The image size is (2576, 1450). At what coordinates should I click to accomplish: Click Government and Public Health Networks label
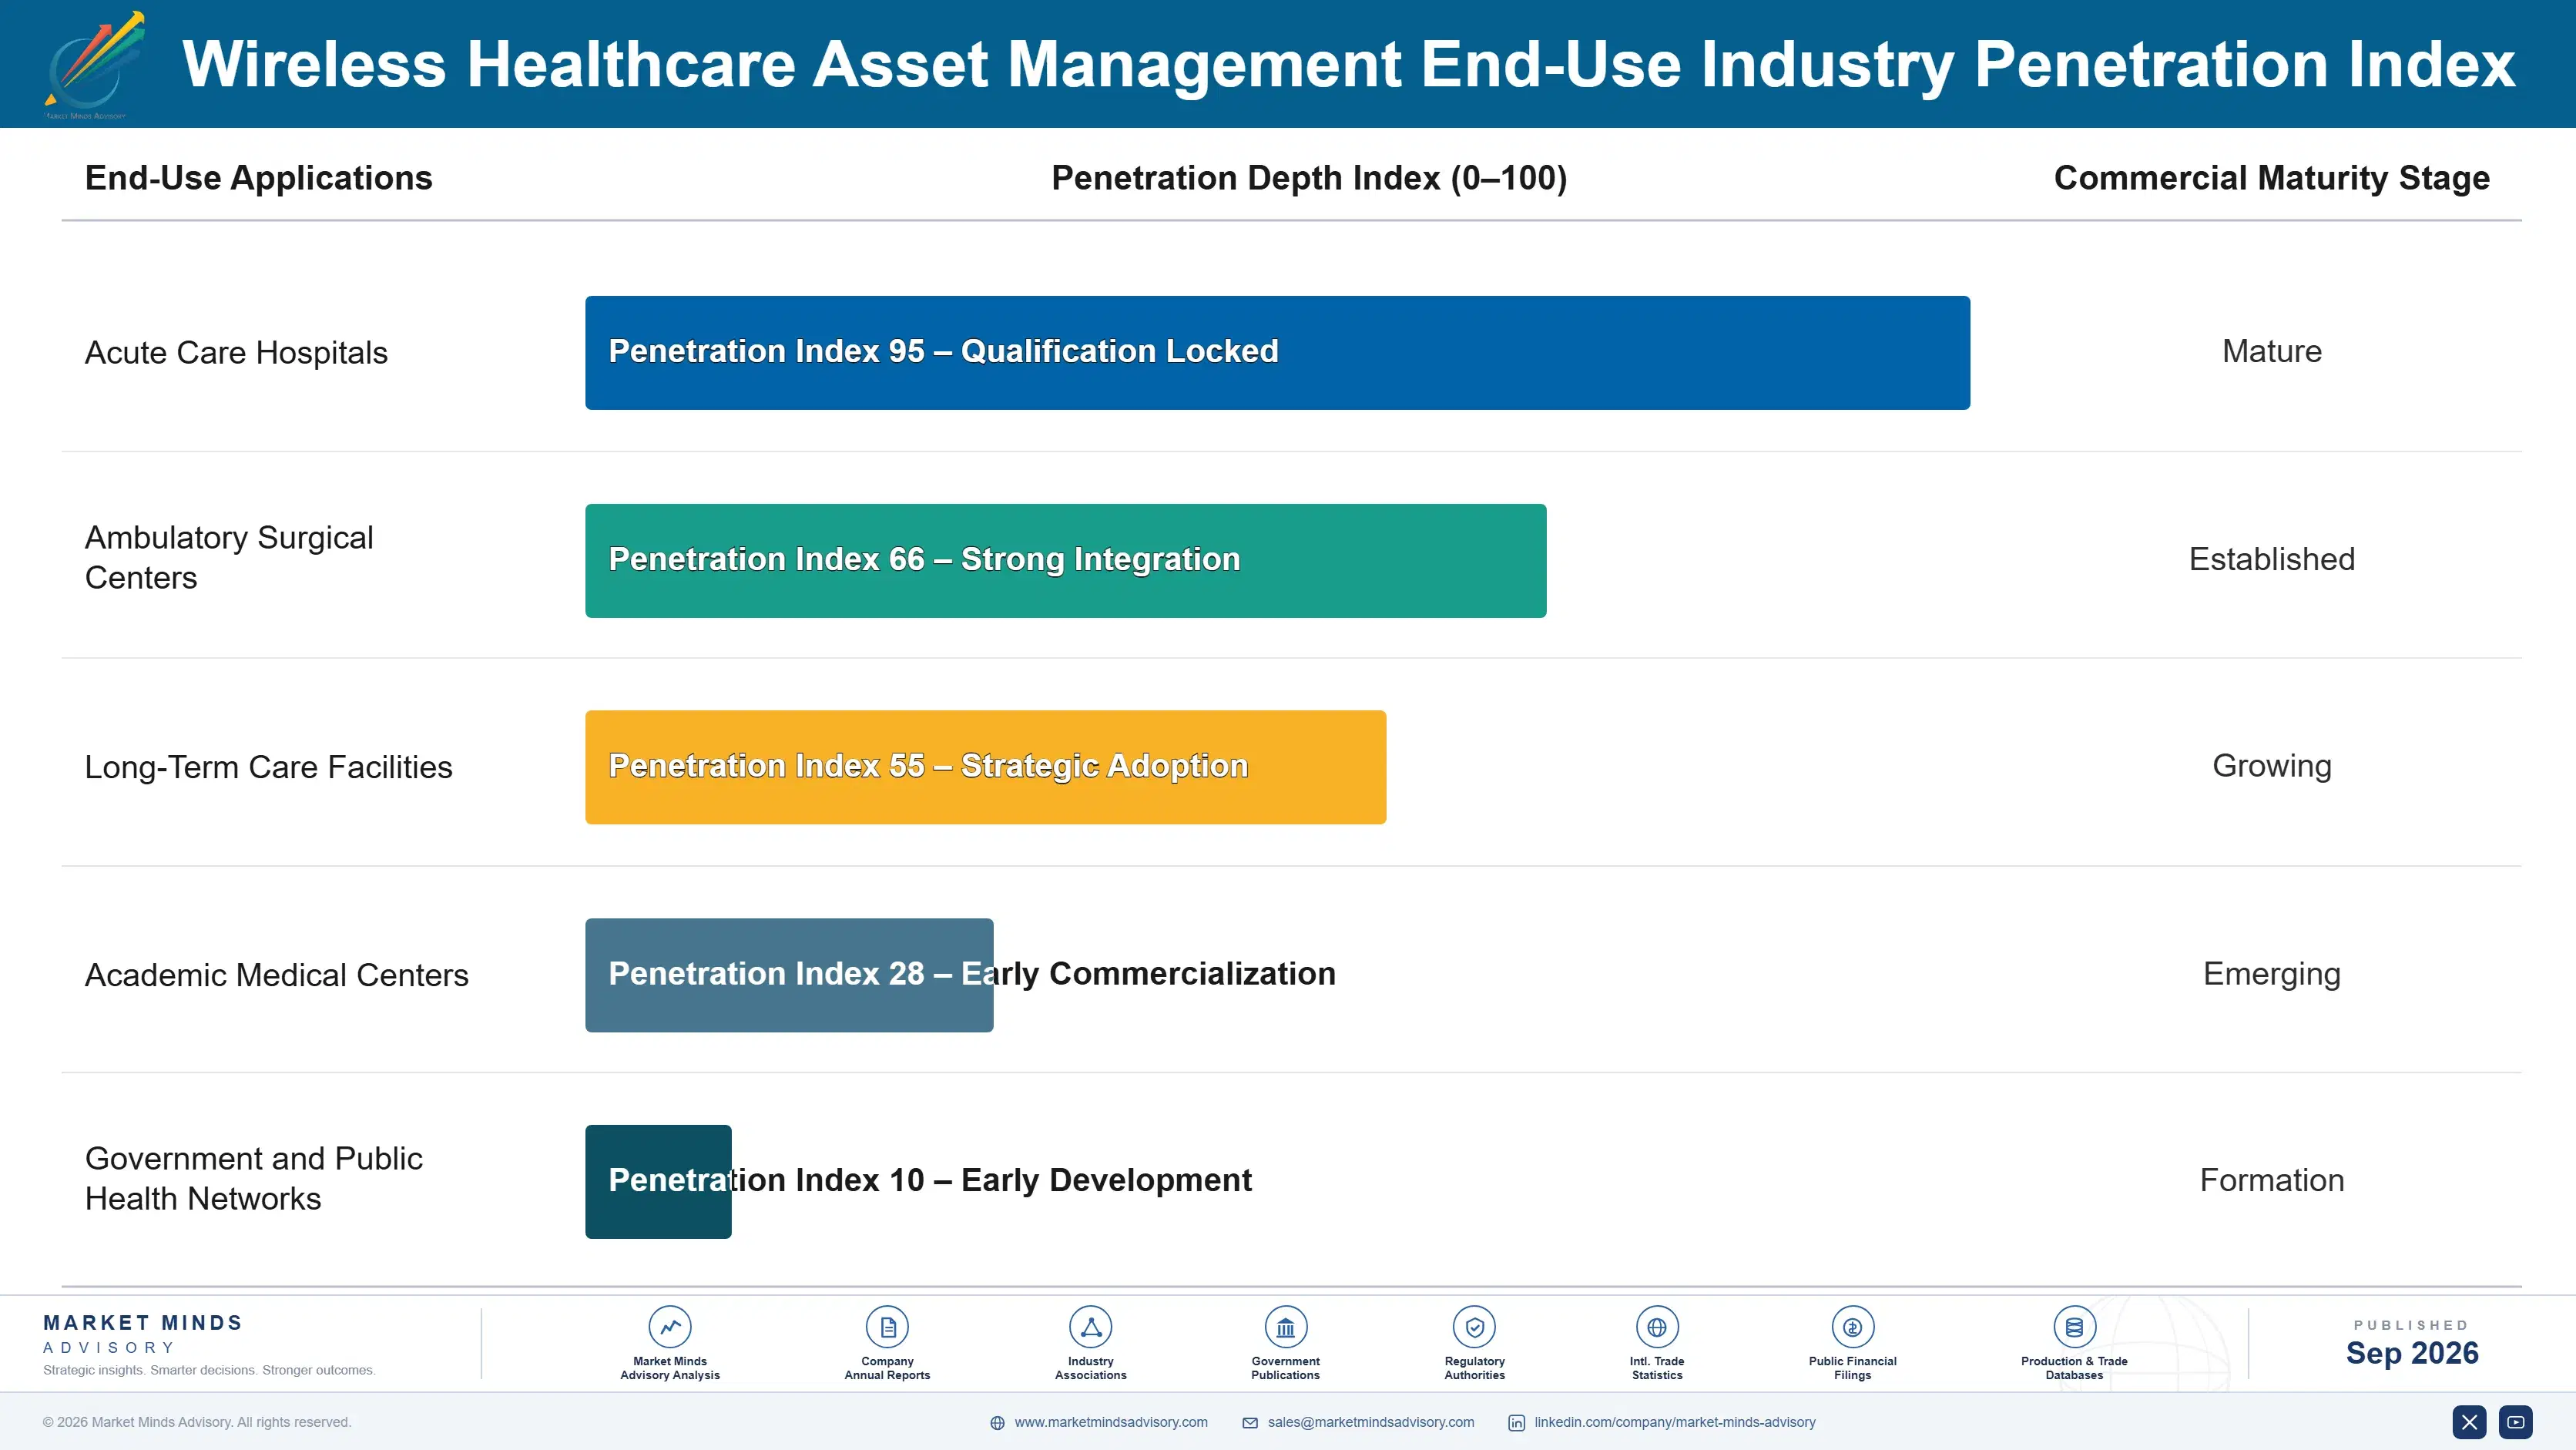tap(253, 1178)
